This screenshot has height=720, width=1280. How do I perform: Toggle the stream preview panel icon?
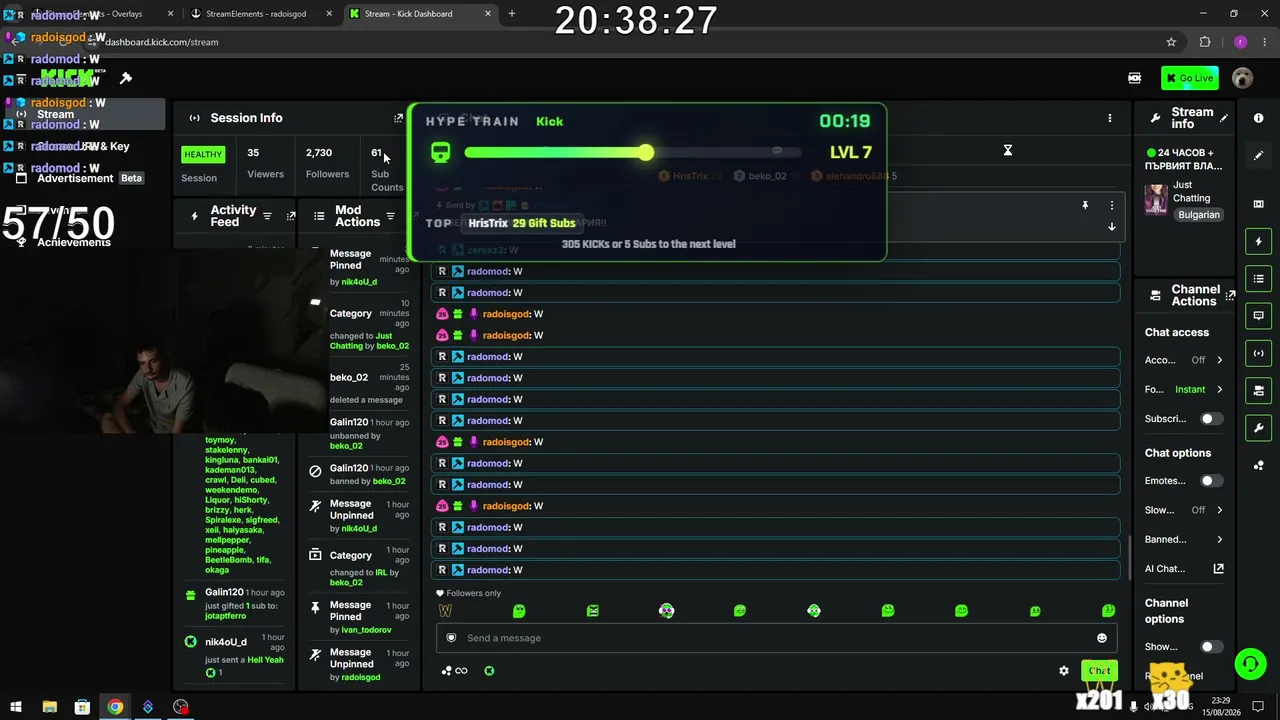click(1258, 204)
